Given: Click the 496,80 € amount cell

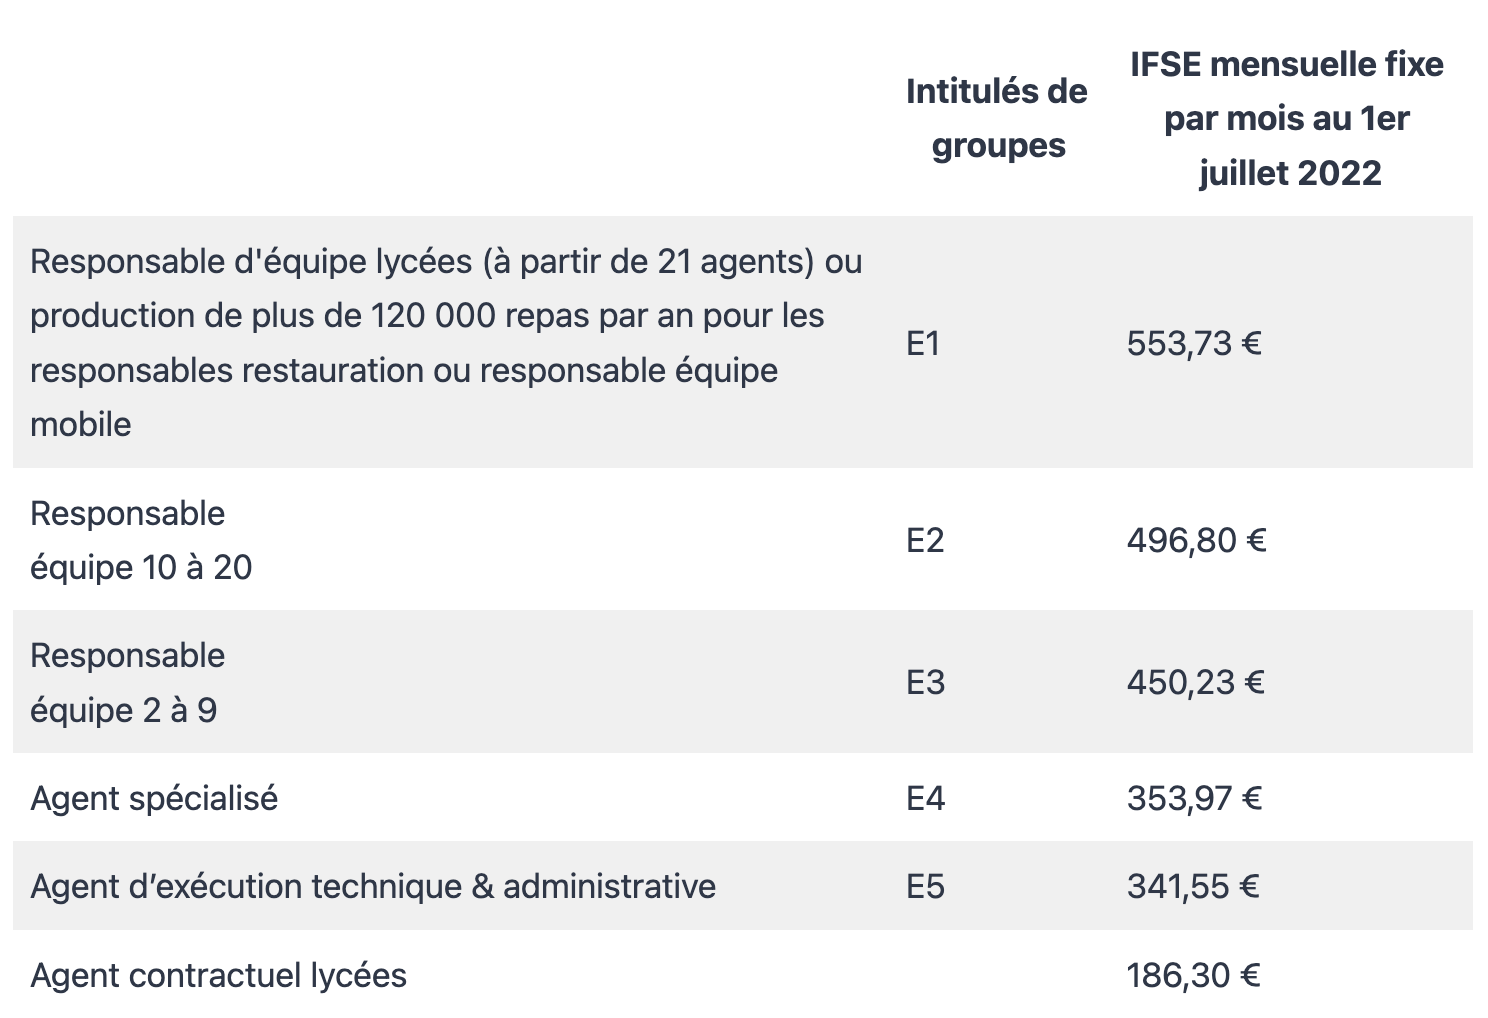Looking at the screenshot, I should coord(1196,541).
